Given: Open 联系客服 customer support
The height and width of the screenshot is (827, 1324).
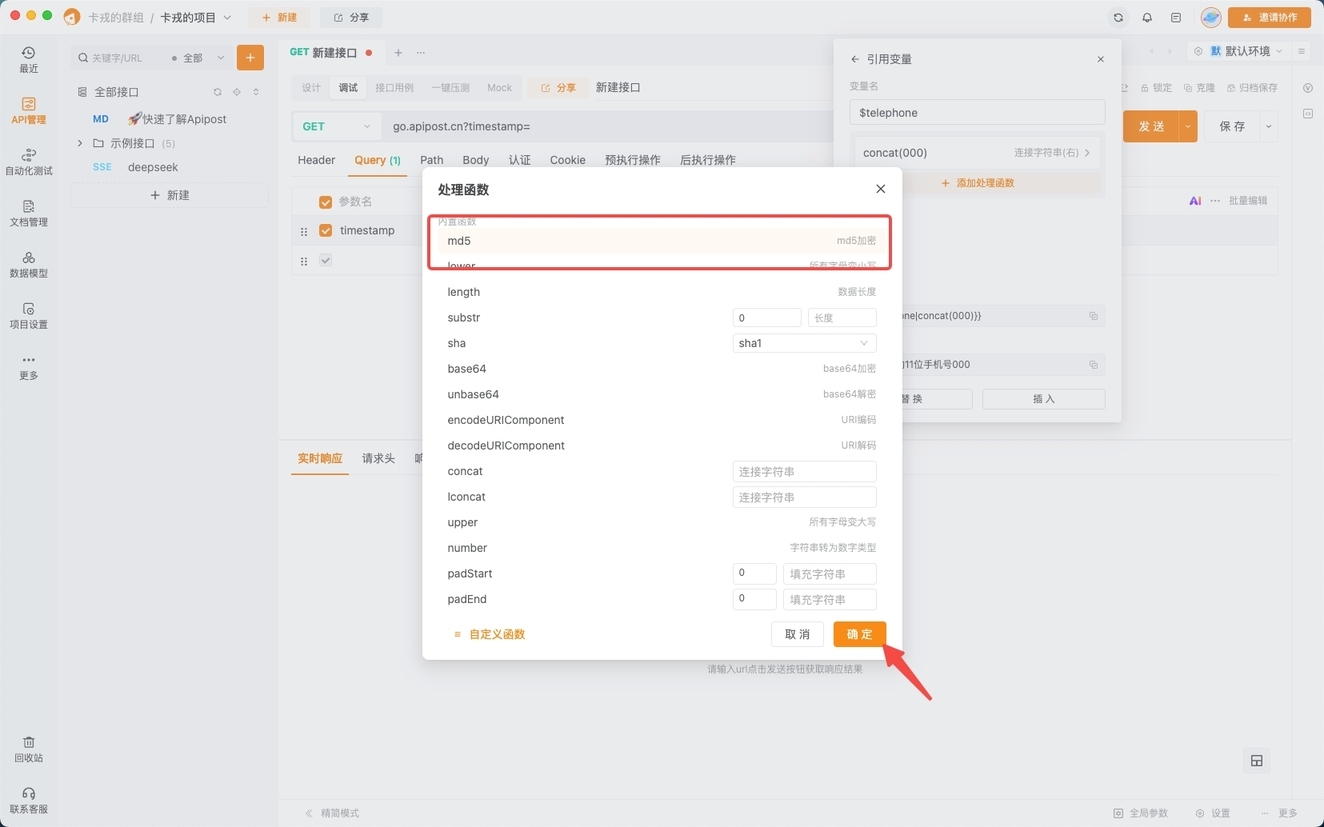Looking at the screenshot, I should tap(28, 800).
